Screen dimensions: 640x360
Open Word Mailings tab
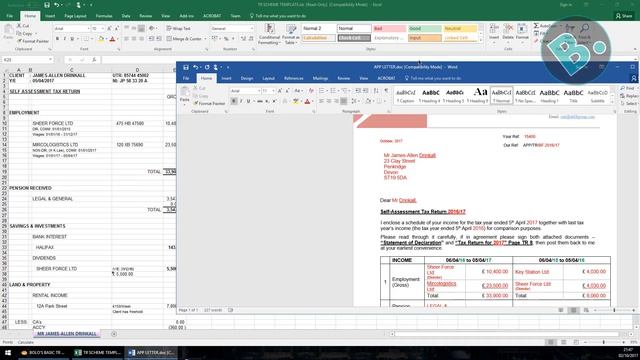tap(320, 78)
